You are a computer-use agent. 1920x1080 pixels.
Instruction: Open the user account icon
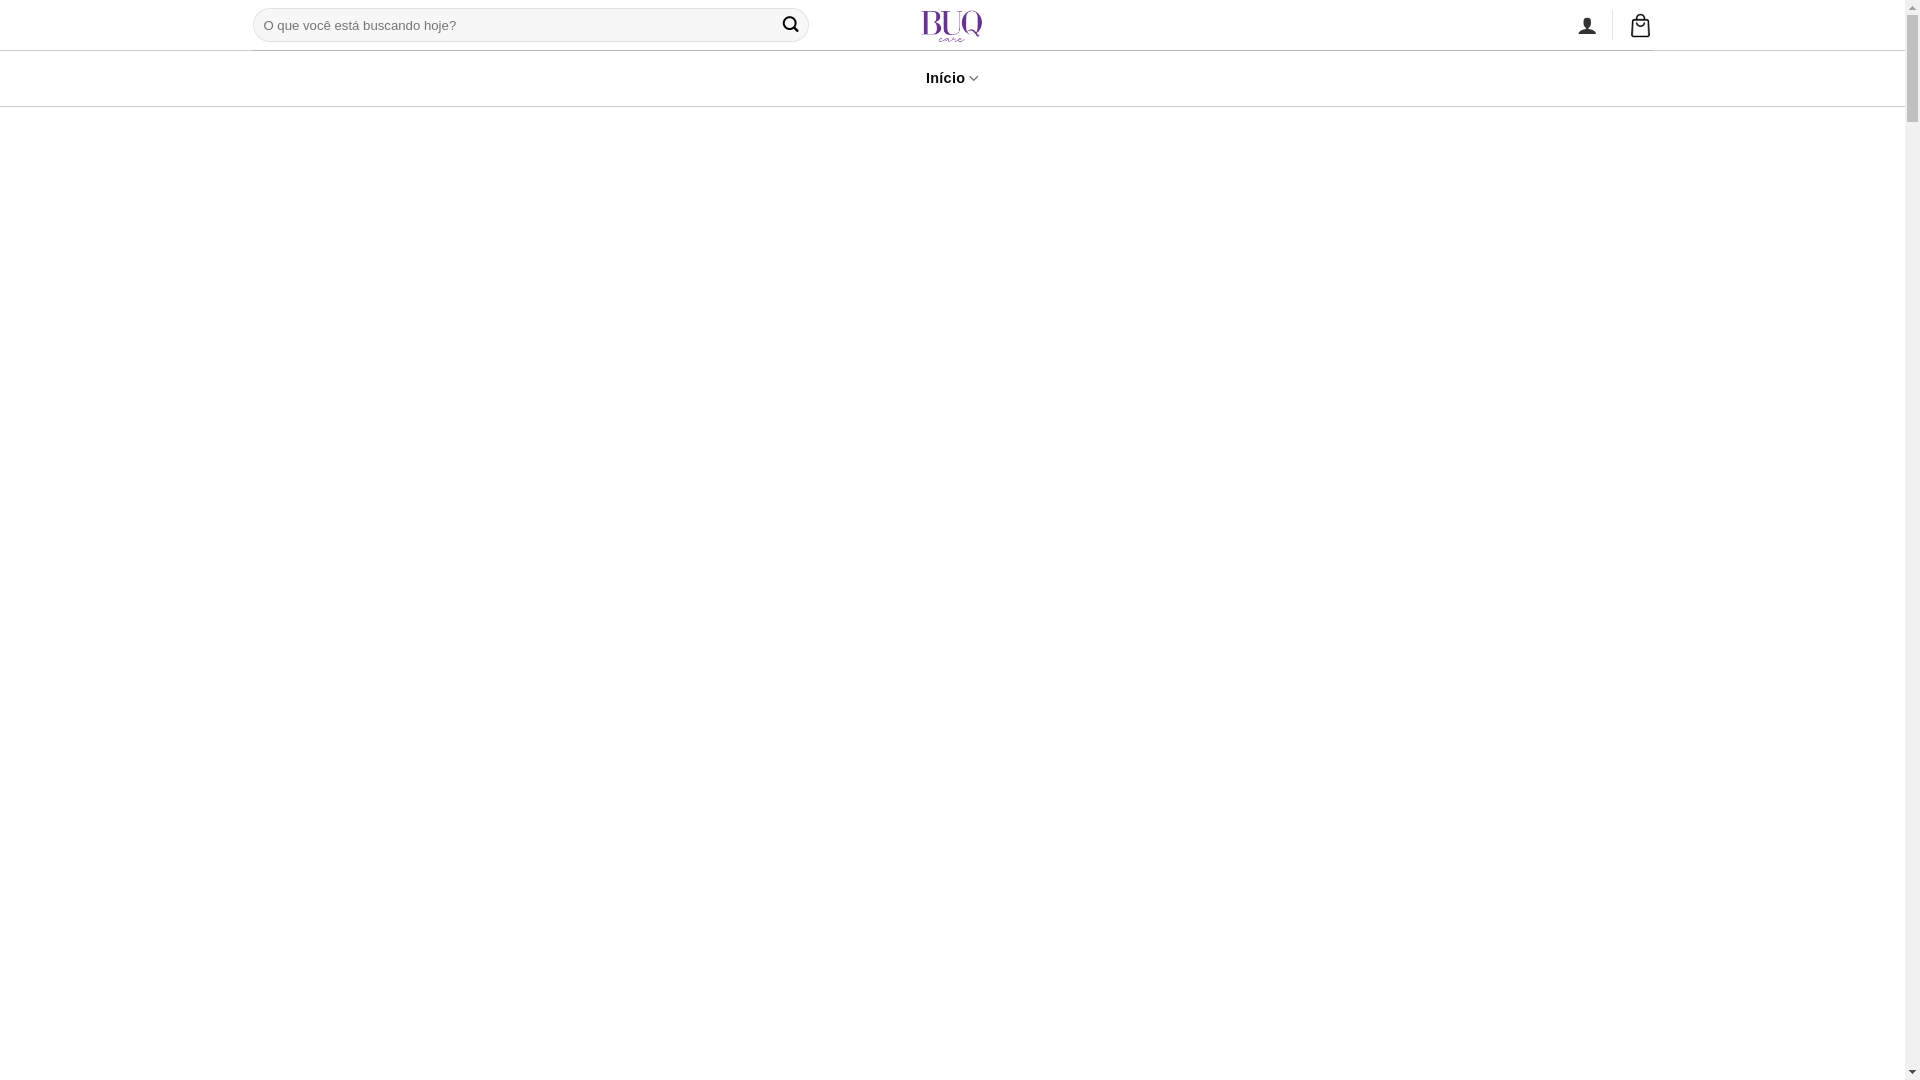pyautogui.click(x=1587, y=26)
